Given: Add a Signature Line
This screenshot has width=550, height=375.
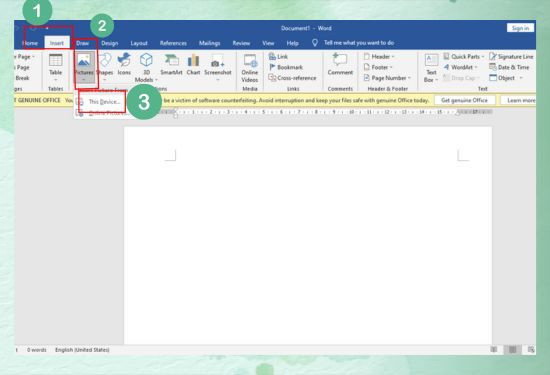Looking at the screenshot, I should pyautogui.click(x=511, y=56).
